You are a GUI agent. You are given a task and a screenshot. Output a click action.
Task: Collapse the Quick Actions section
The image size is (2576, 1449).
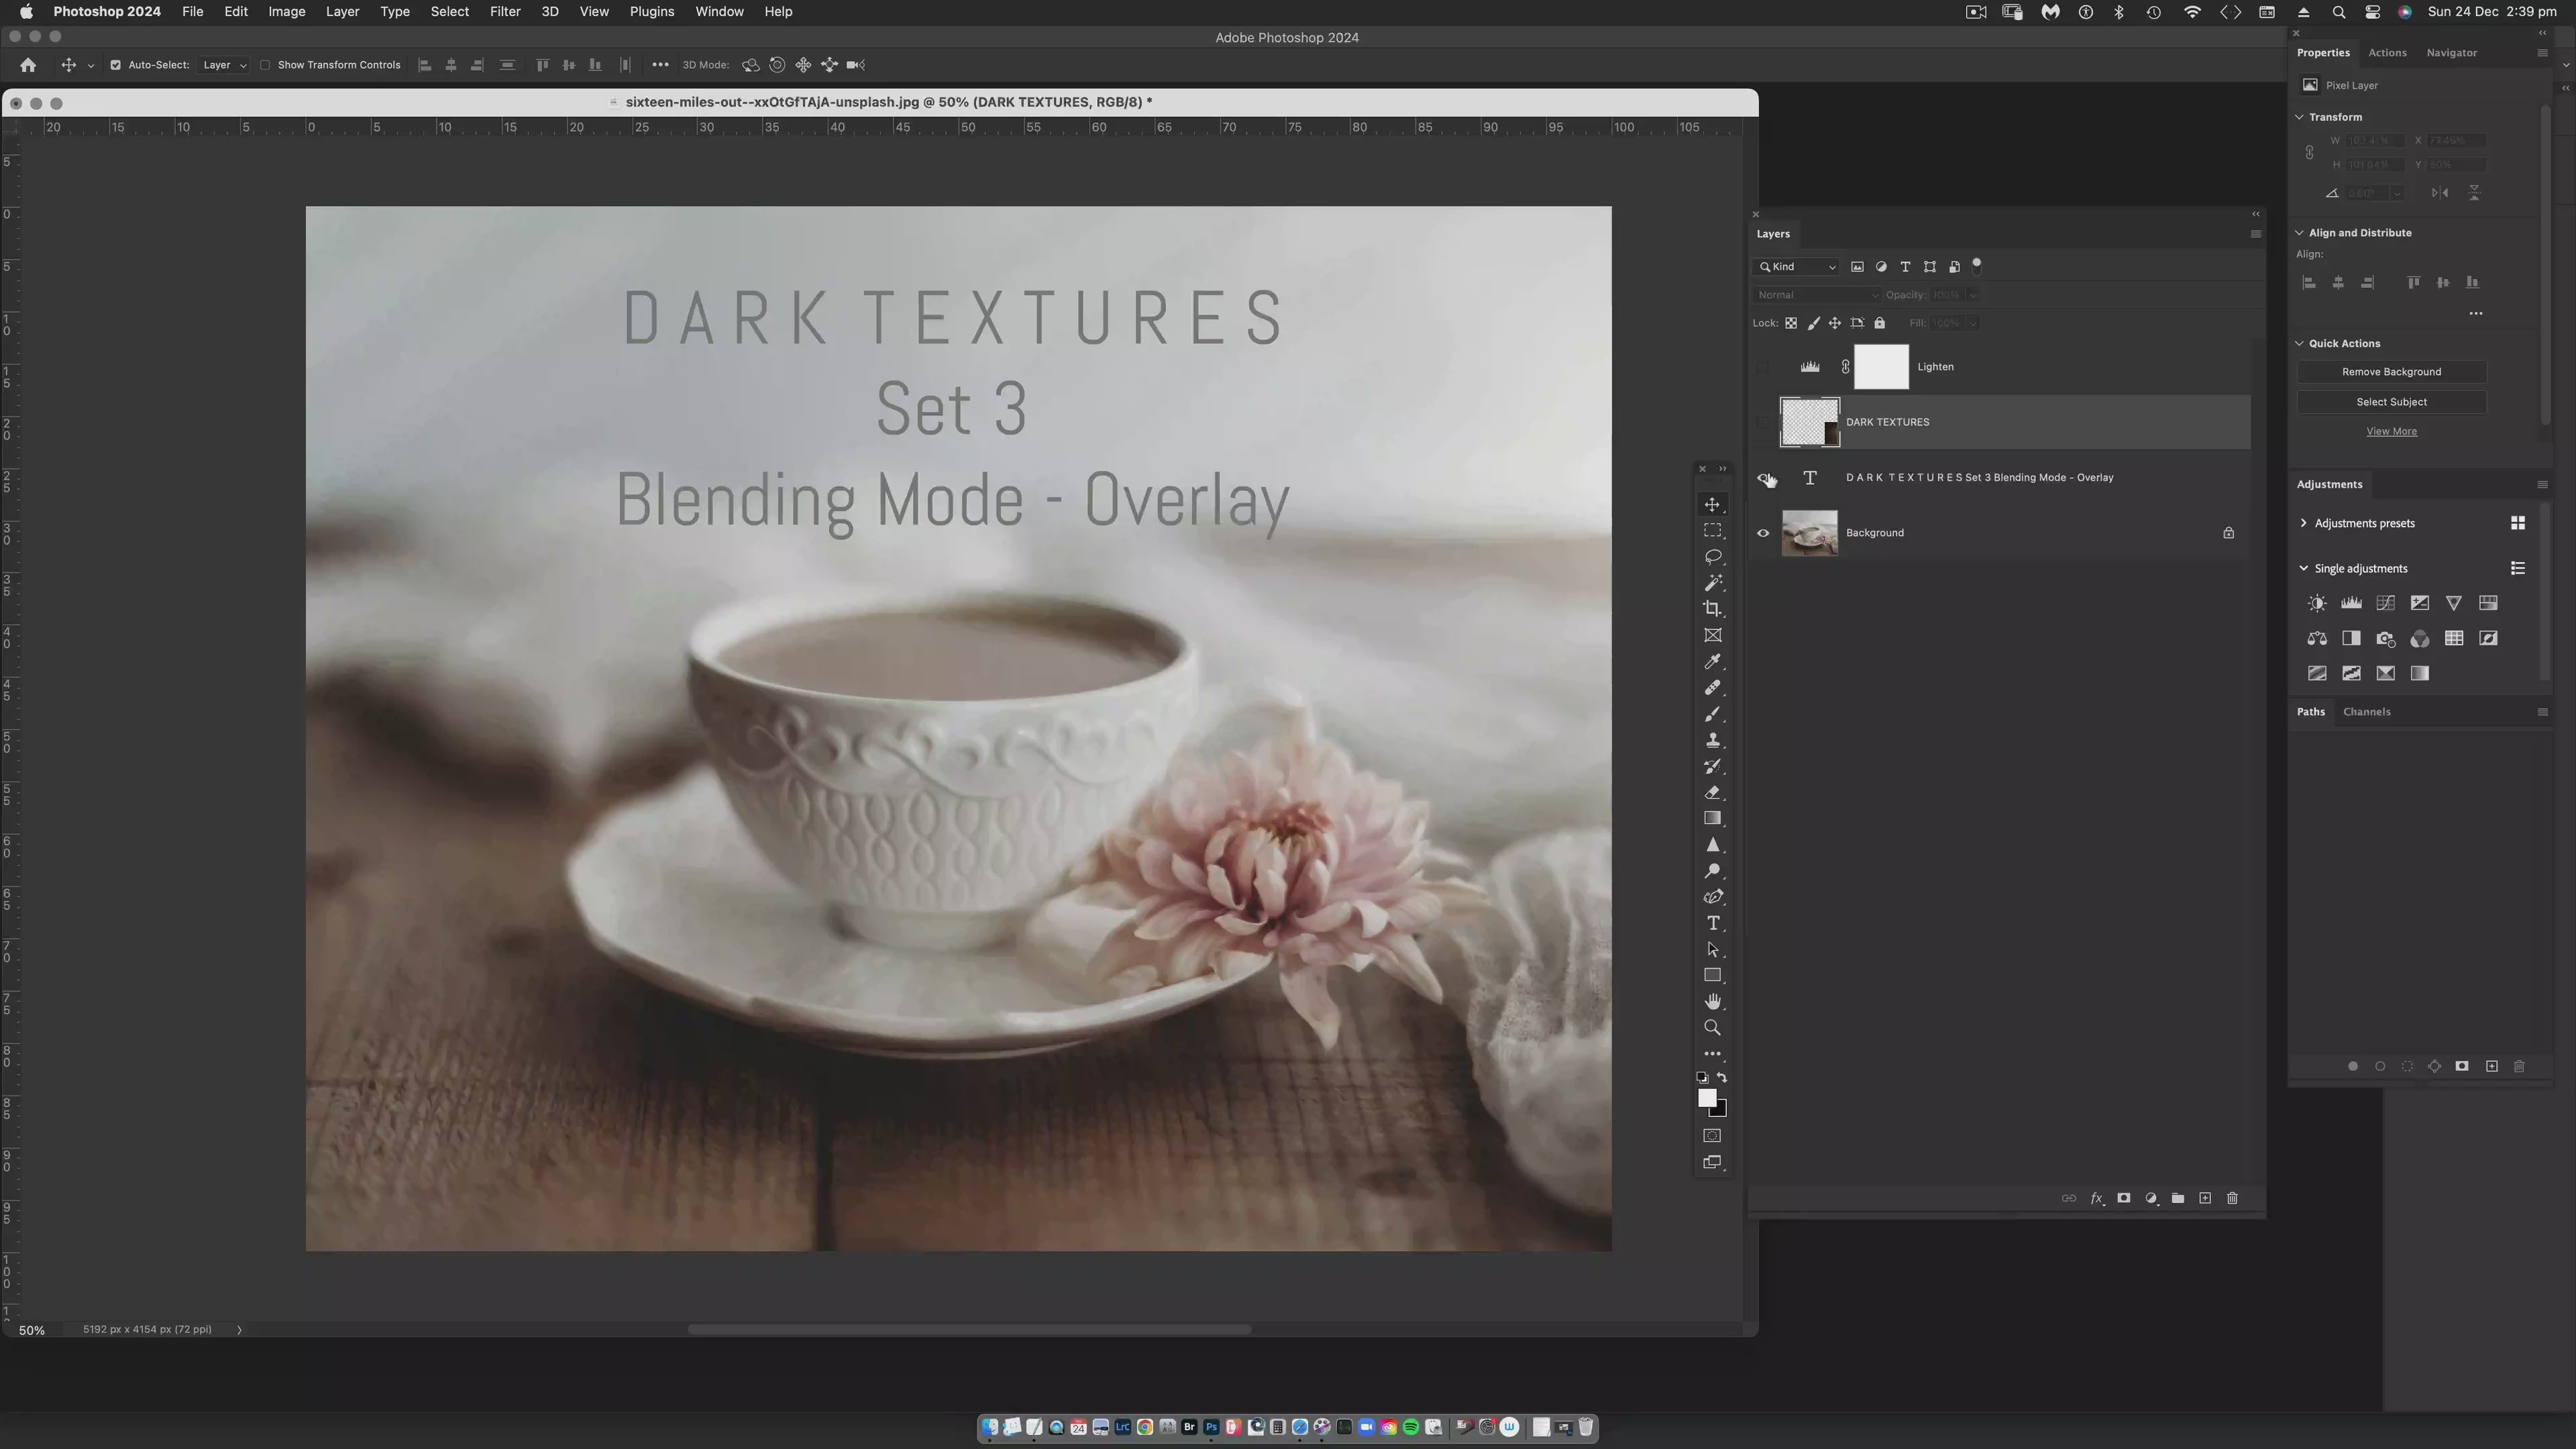[x=2299, y=343]
